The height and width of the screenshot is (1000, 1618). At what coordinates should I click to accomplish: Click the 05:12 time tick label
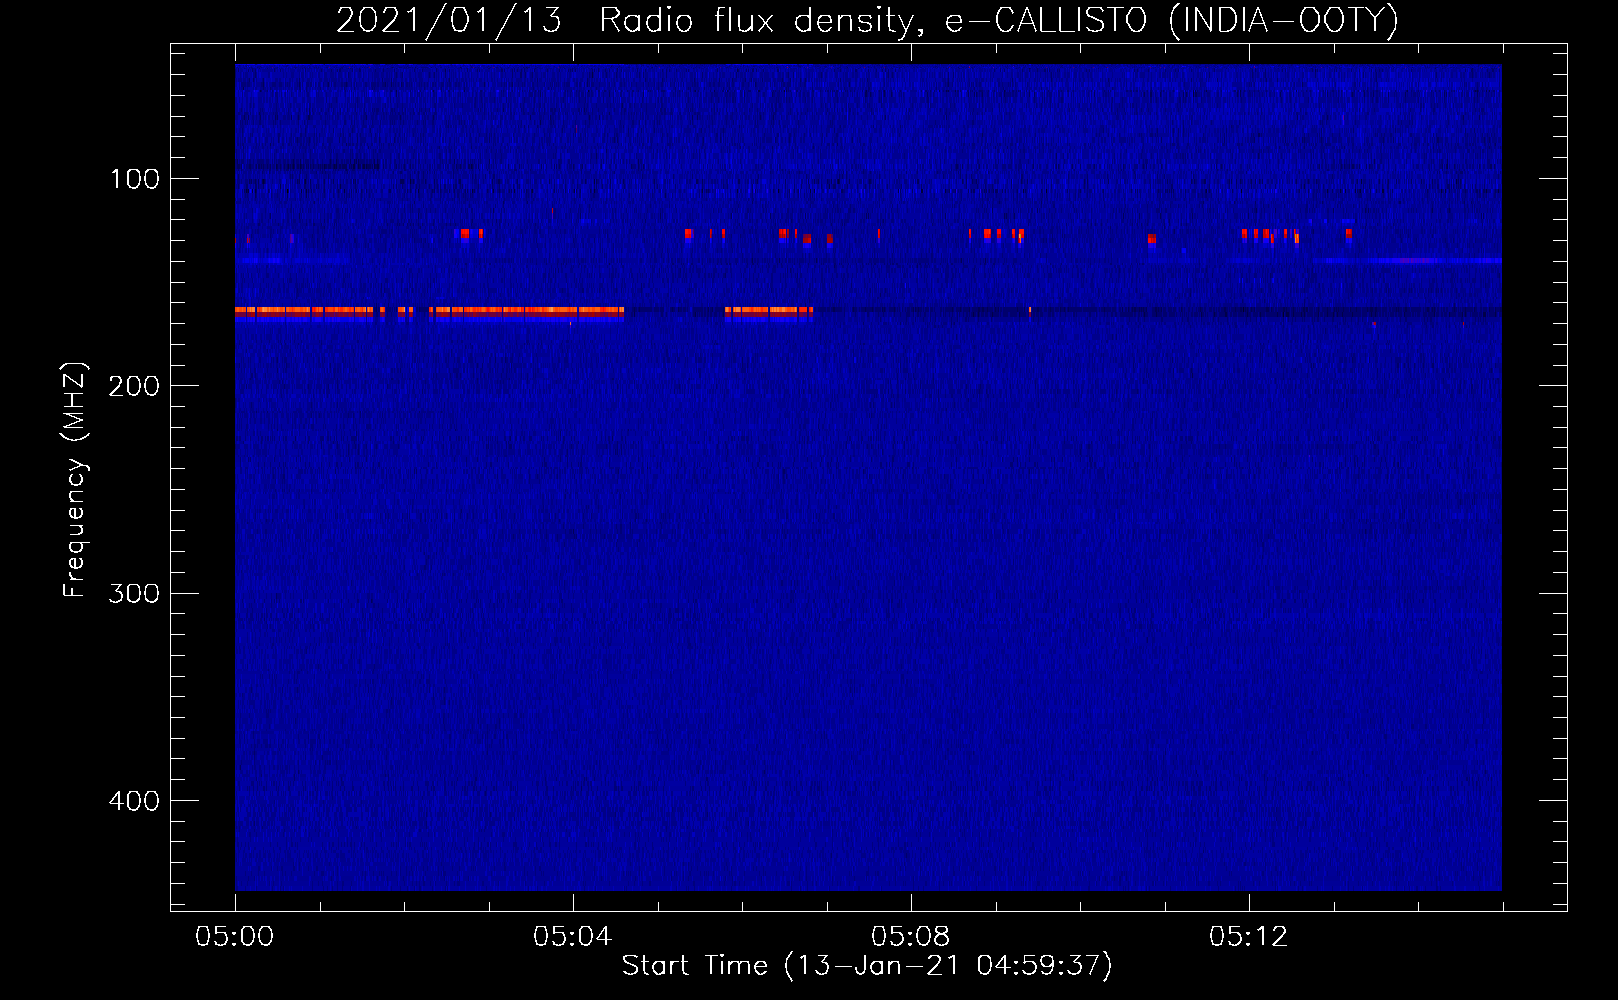tap(1249, 937)
